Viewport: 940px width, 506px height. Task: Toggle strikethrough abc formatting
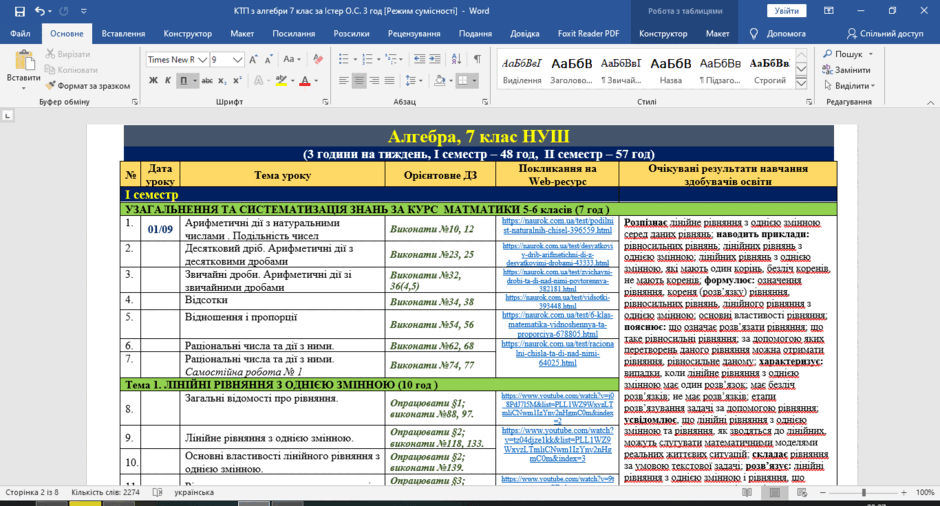(x=207, y=80)
